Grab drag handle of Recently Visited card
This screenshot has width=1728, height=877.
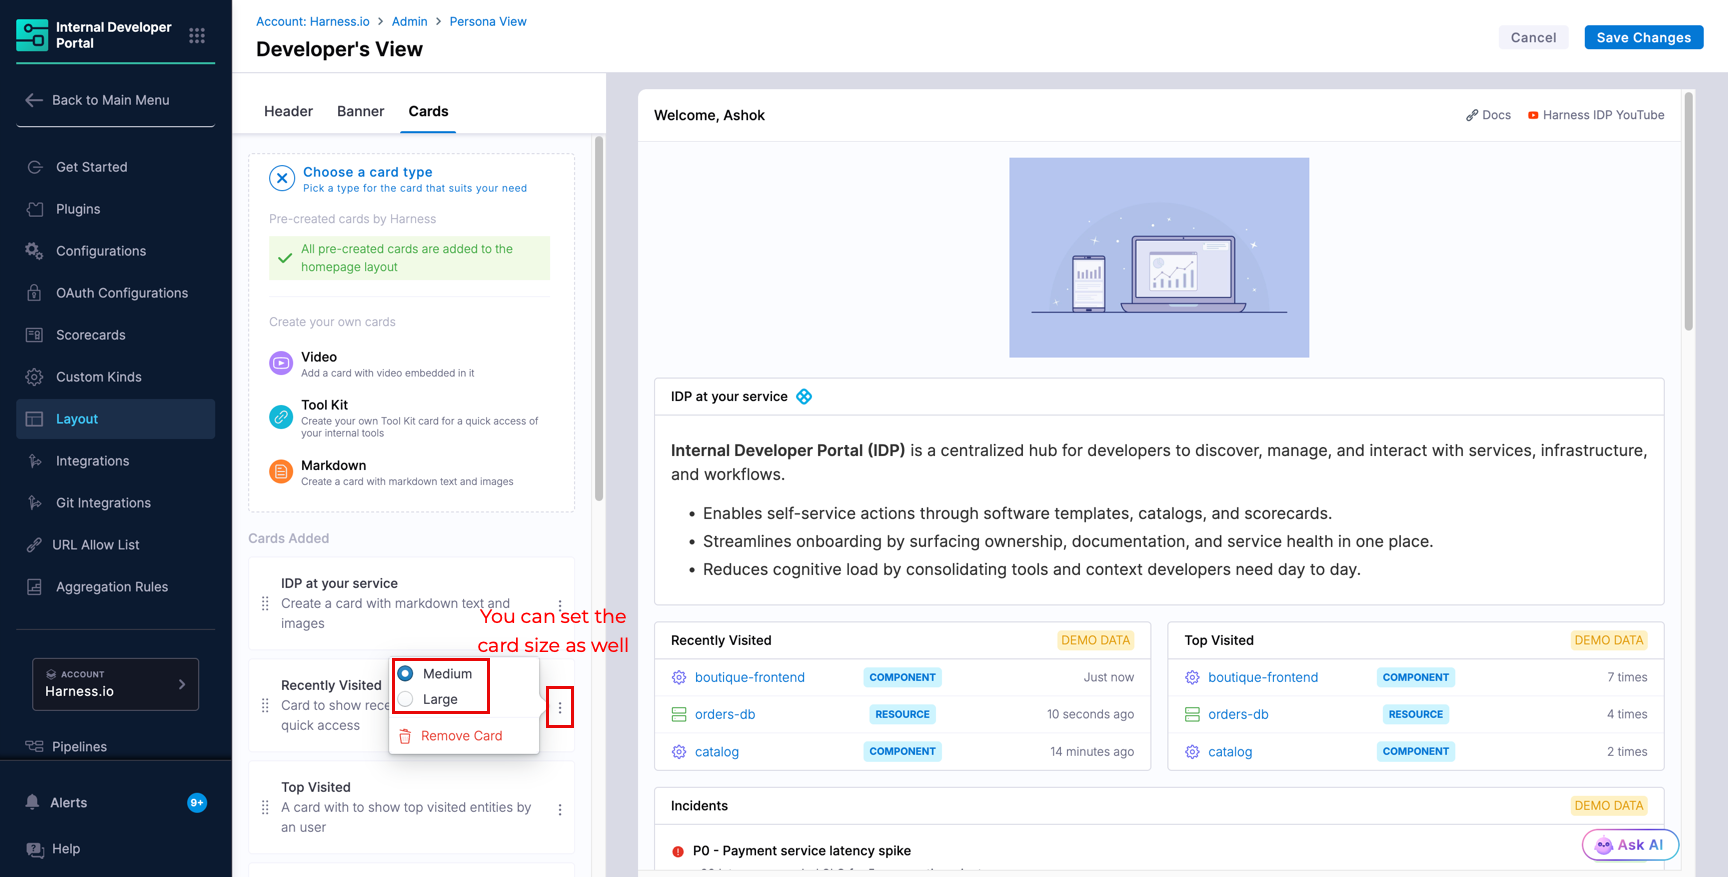coord(265,706)
